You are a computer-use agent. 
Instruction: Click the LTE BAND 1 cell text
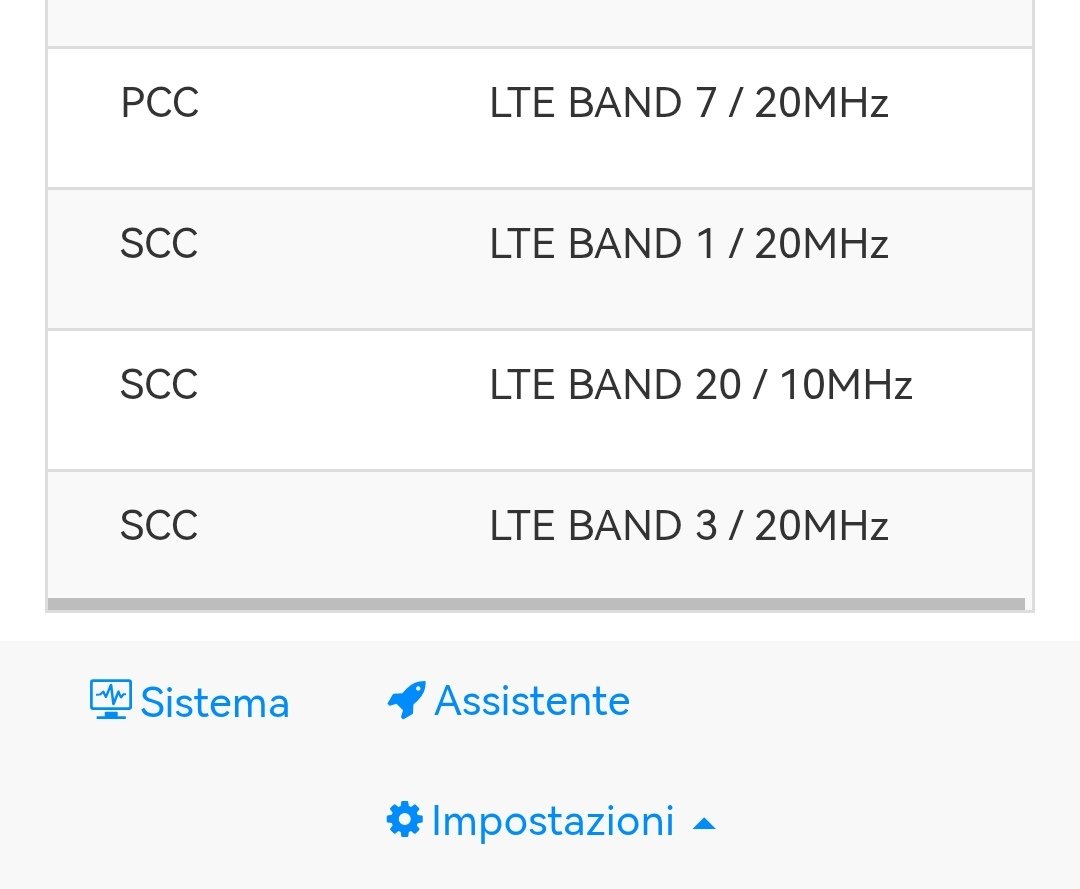click(602, 244)
